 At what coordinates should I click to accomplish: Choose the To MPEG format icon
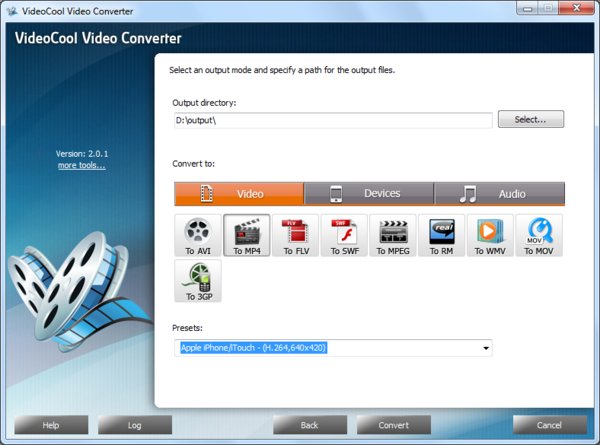(393, 235)
